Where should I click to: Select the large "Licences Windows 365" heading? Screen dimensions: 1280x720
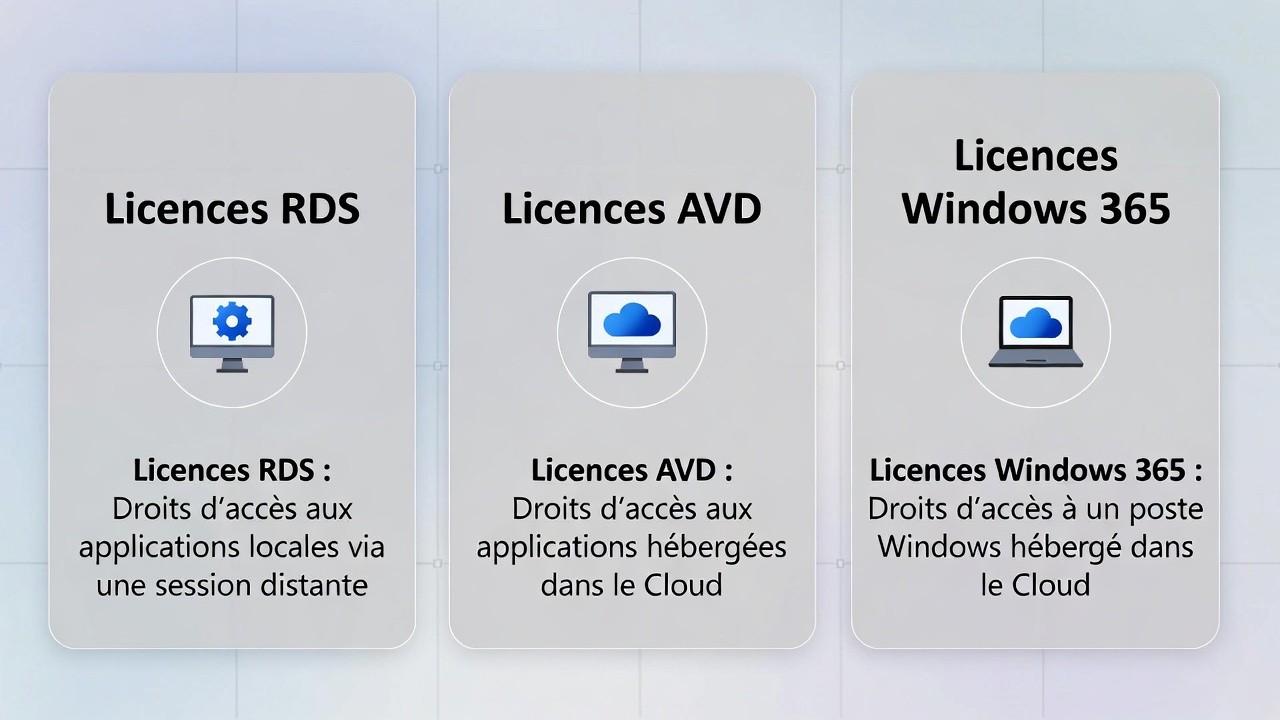[1036, 183]
